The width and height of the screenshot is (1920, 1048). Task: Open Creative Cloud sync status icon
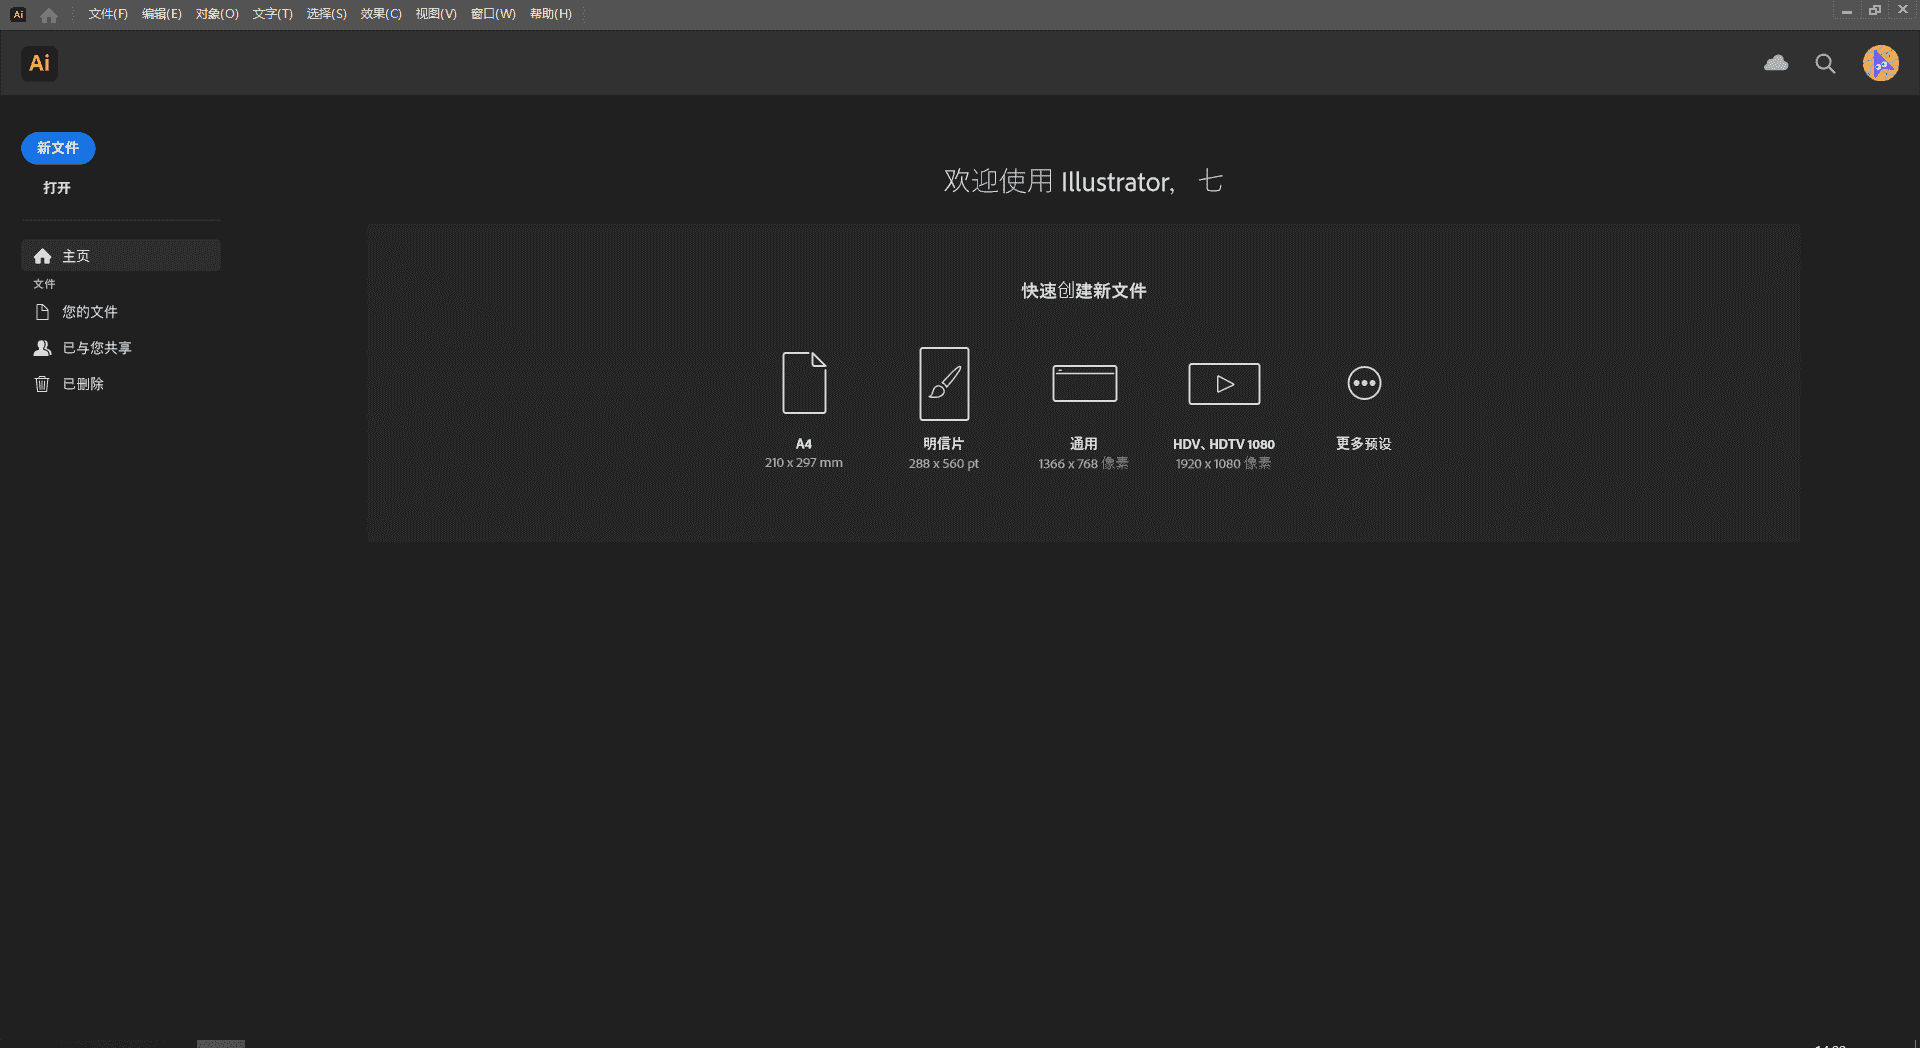click(1776, 63)
